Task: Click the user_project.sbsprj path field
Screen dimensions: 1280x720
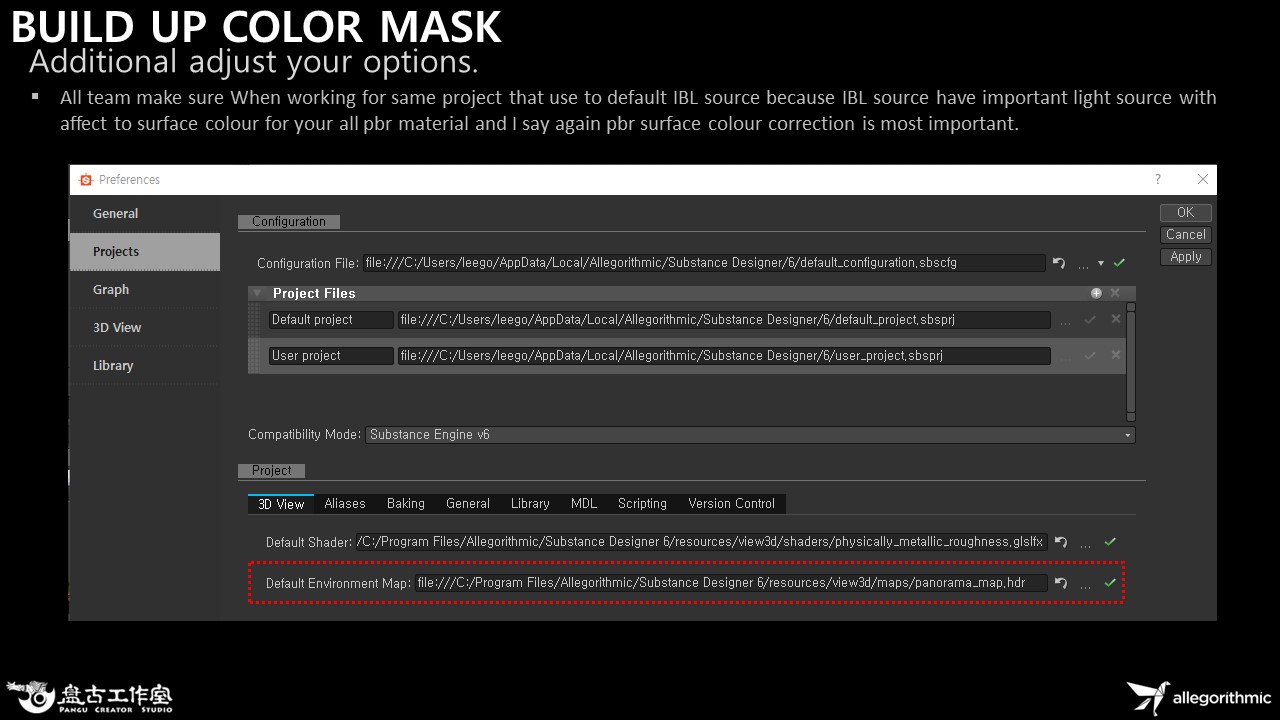Action: pos(724,355)
